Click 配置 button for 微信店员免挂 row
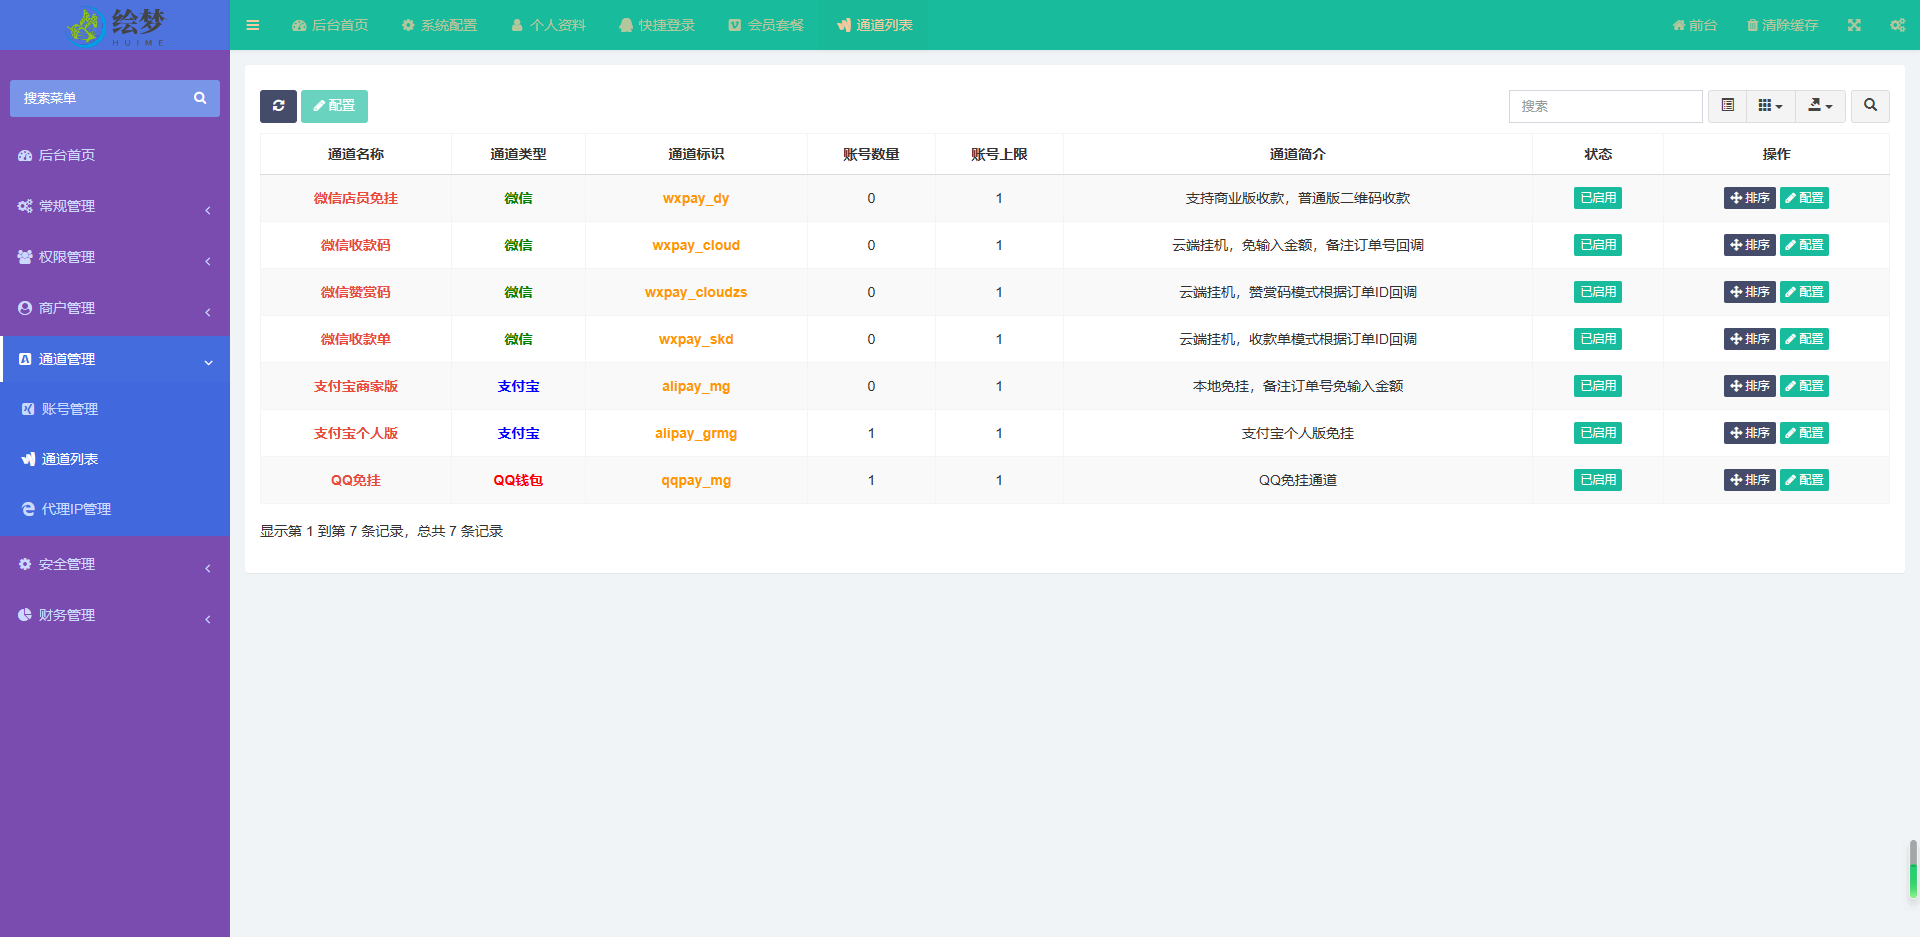The image size is (1920, 937). point(1804,198)
